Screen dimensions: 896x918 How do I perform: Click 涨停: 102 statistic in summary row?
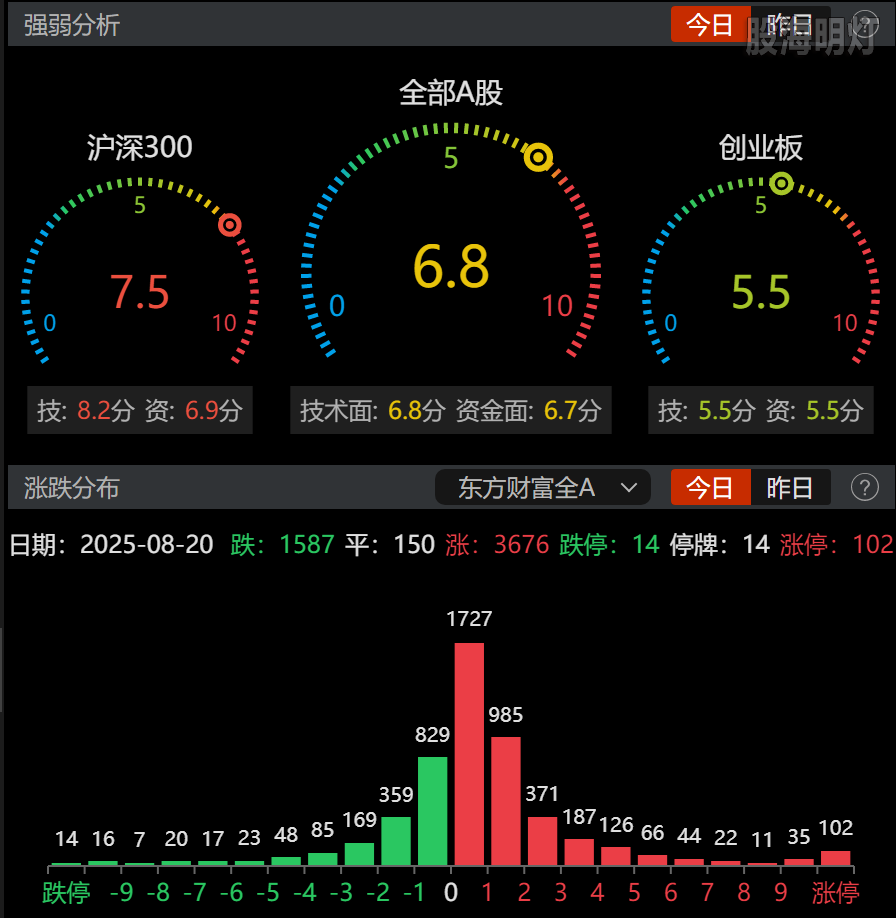click(836, 544)
